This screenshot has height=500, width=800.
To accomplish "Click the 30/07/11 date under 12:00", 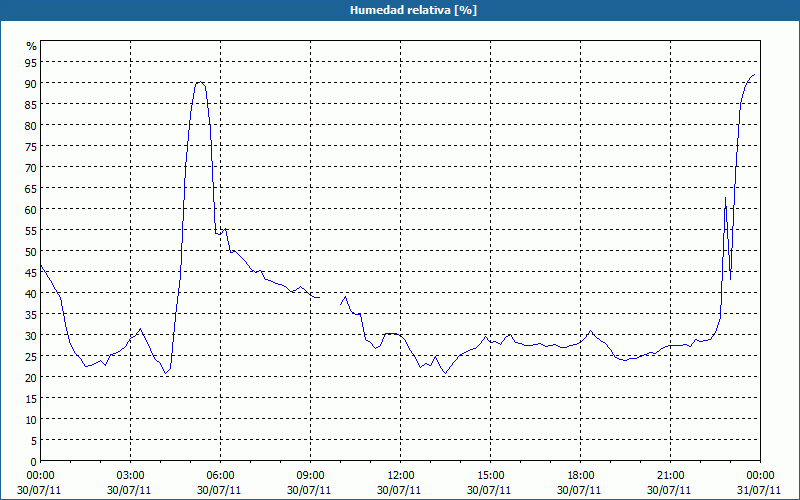I will click(x=399, y=490).
